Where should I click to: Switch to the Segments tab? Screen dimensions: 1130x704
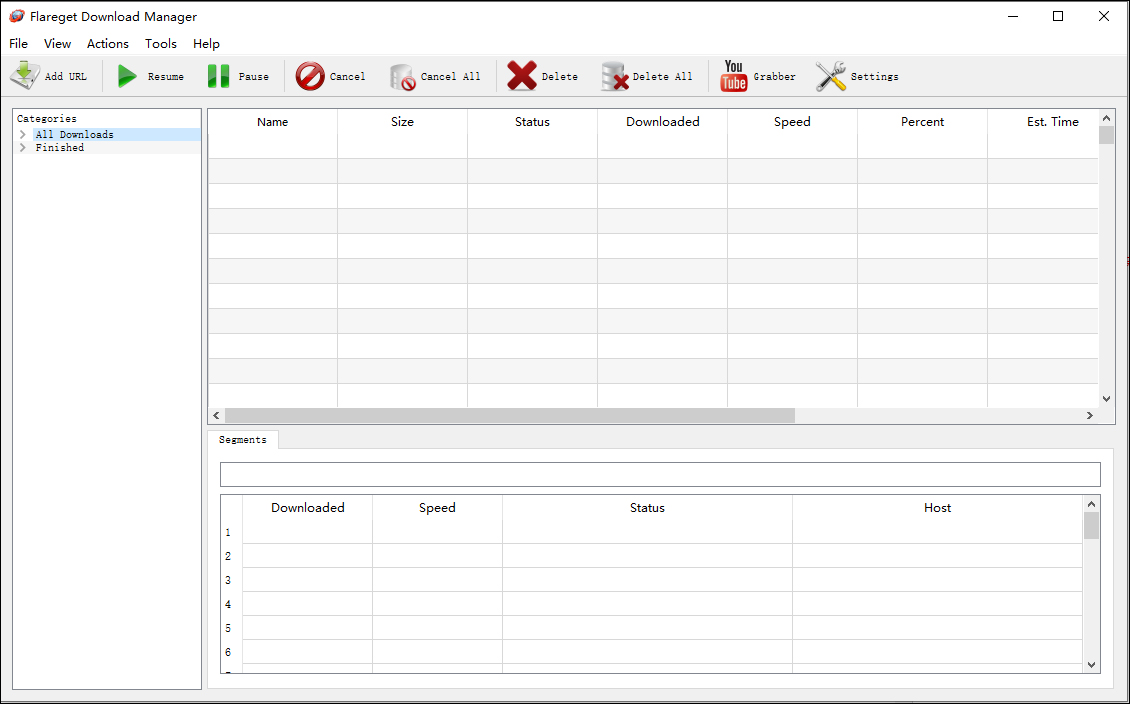tap(243, 440)
